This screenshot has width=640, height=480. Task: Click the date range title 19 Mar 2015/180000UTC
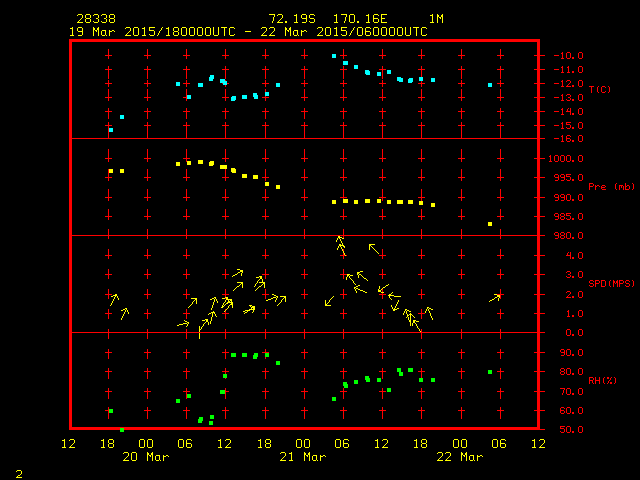(152, 32)
